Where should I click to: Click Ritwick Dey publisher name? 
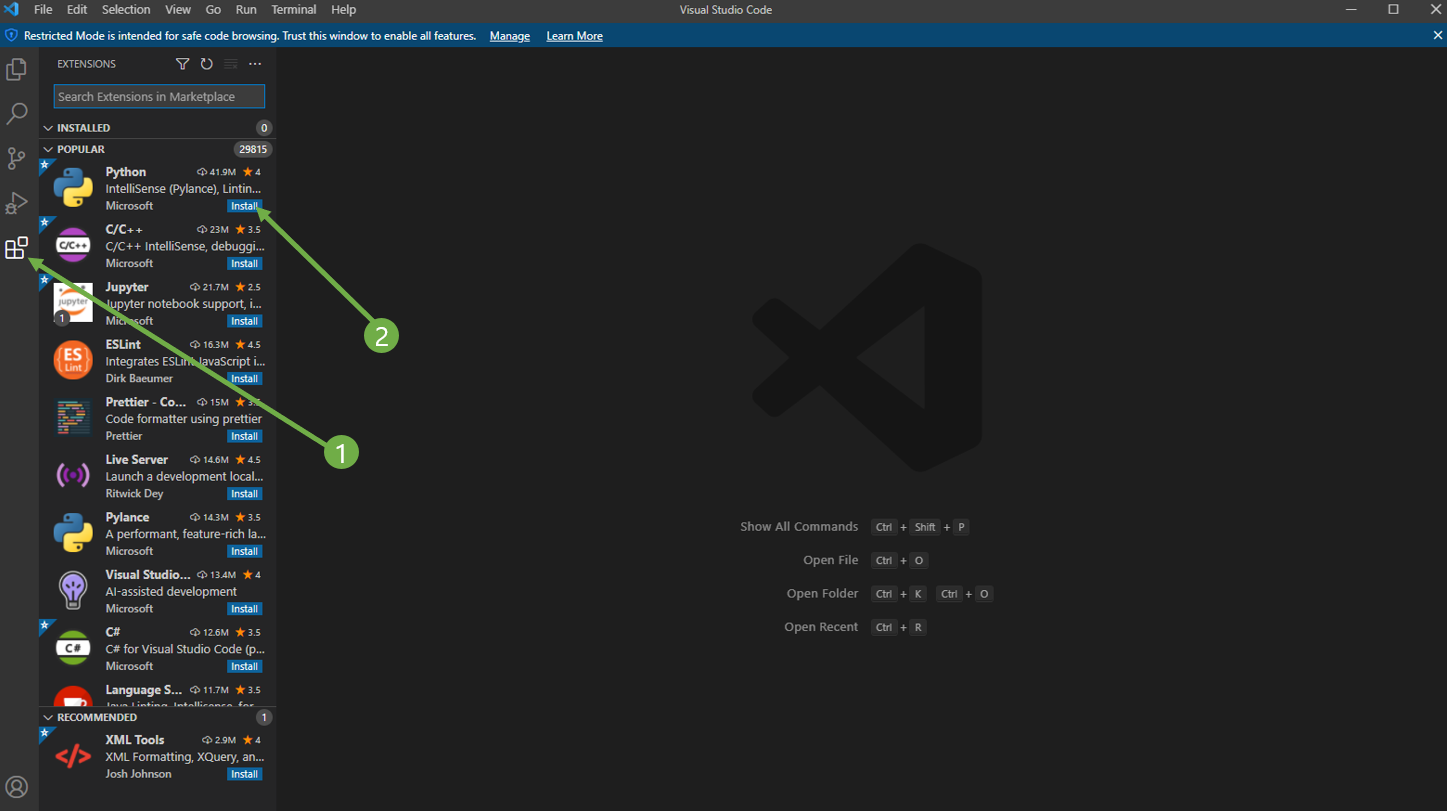134,494
